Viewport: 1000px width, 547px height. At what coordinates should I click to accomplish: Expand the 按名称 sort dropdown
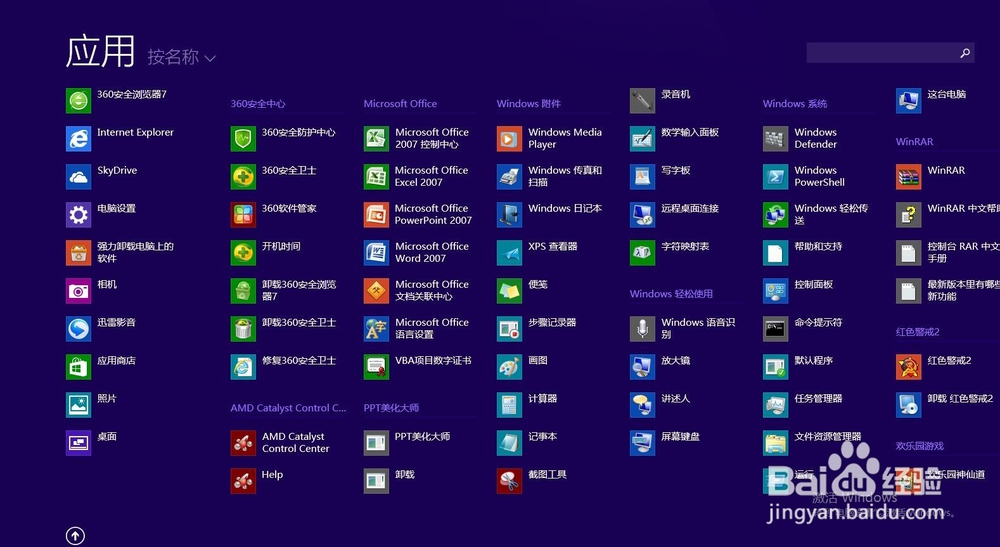[182, 57]
